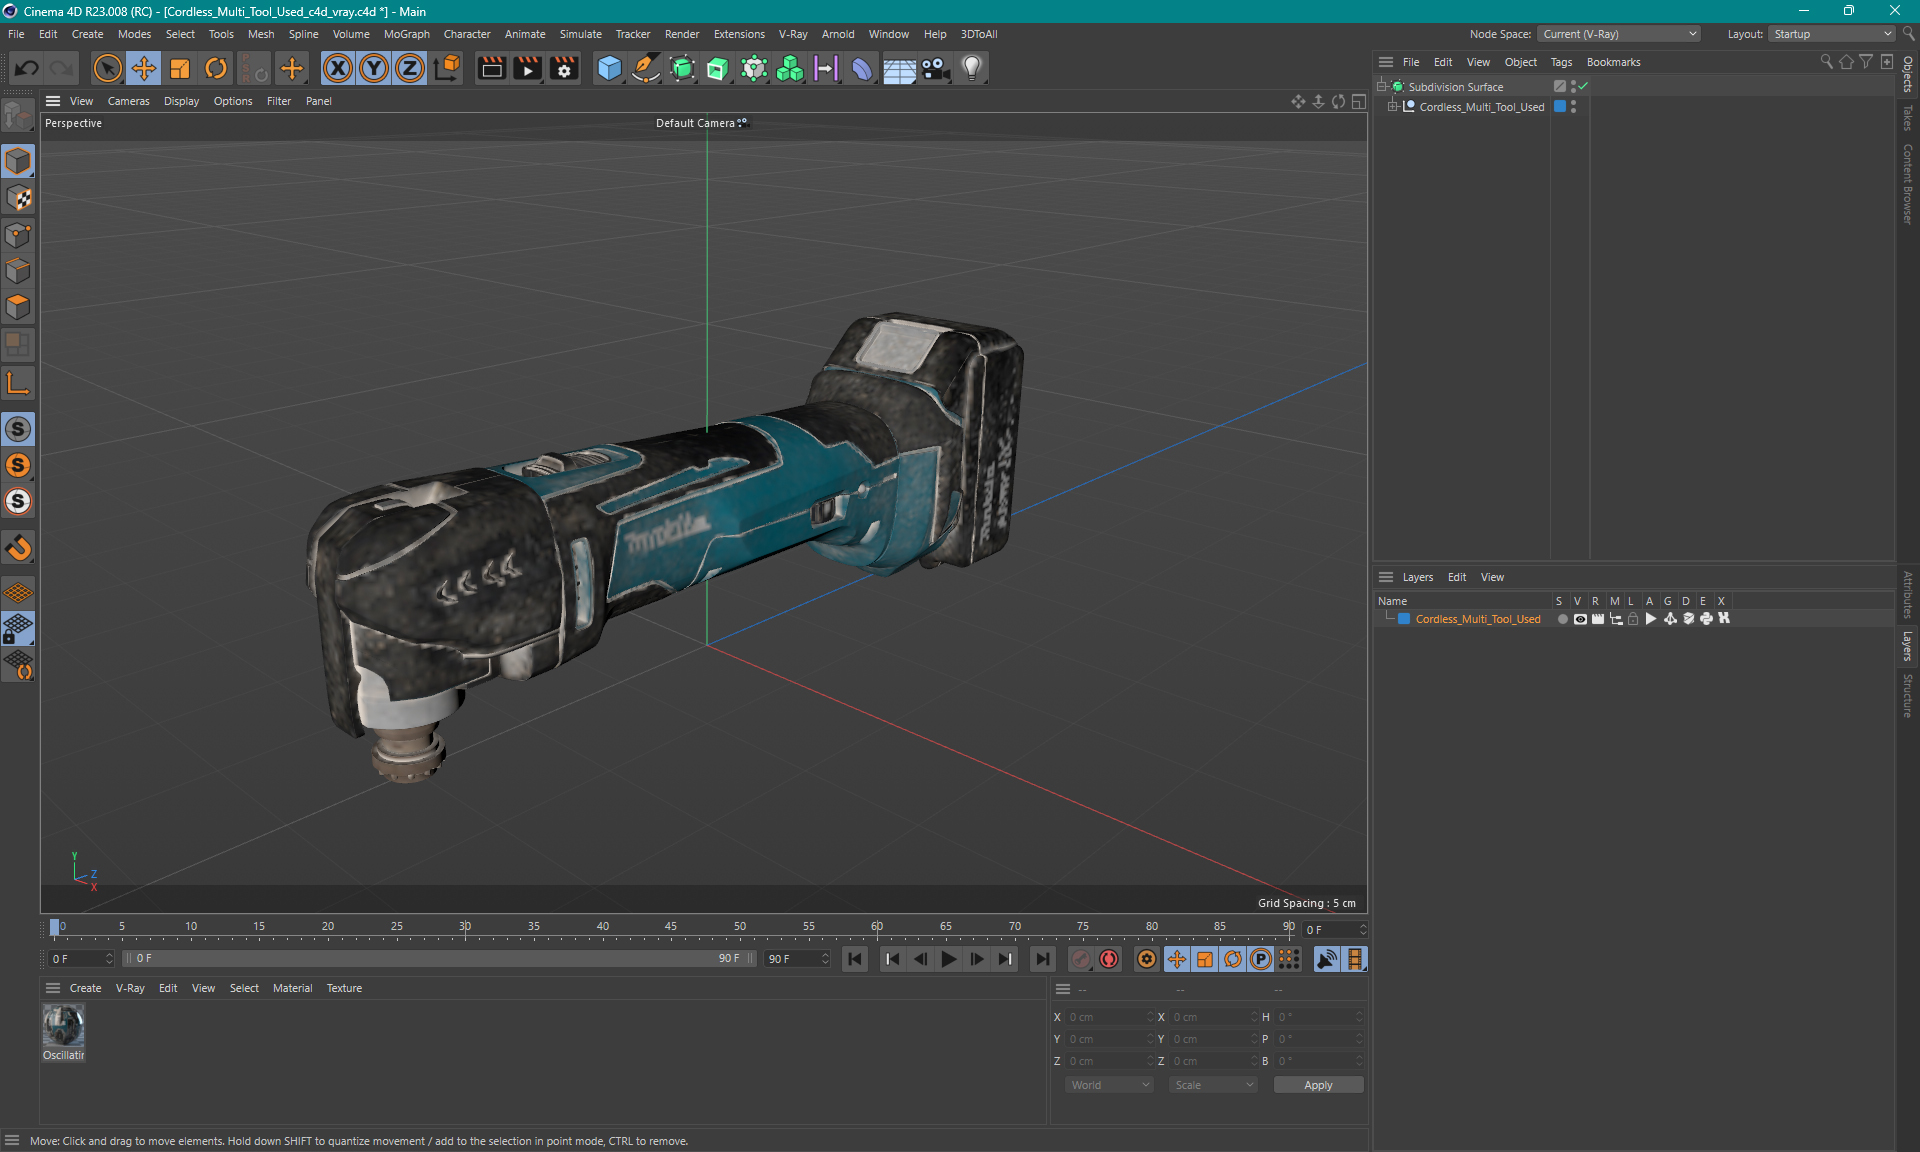Image resolution: width=1920 pixels, height=1152 pixels.
Task: Select the Live Selection tool
Action: [107, 68]
